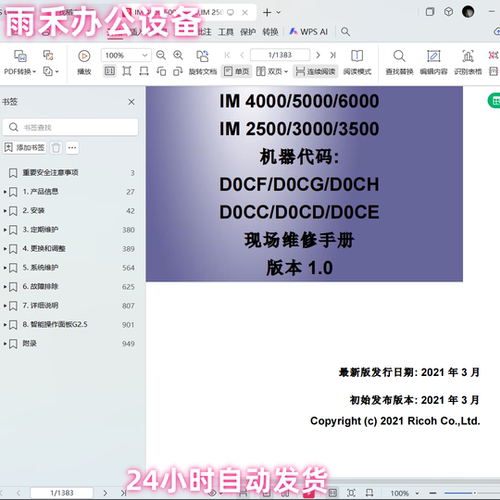Click fit page icon in bottom status bar
Viewport: 500px width, 500px height.
pos(351,493)
